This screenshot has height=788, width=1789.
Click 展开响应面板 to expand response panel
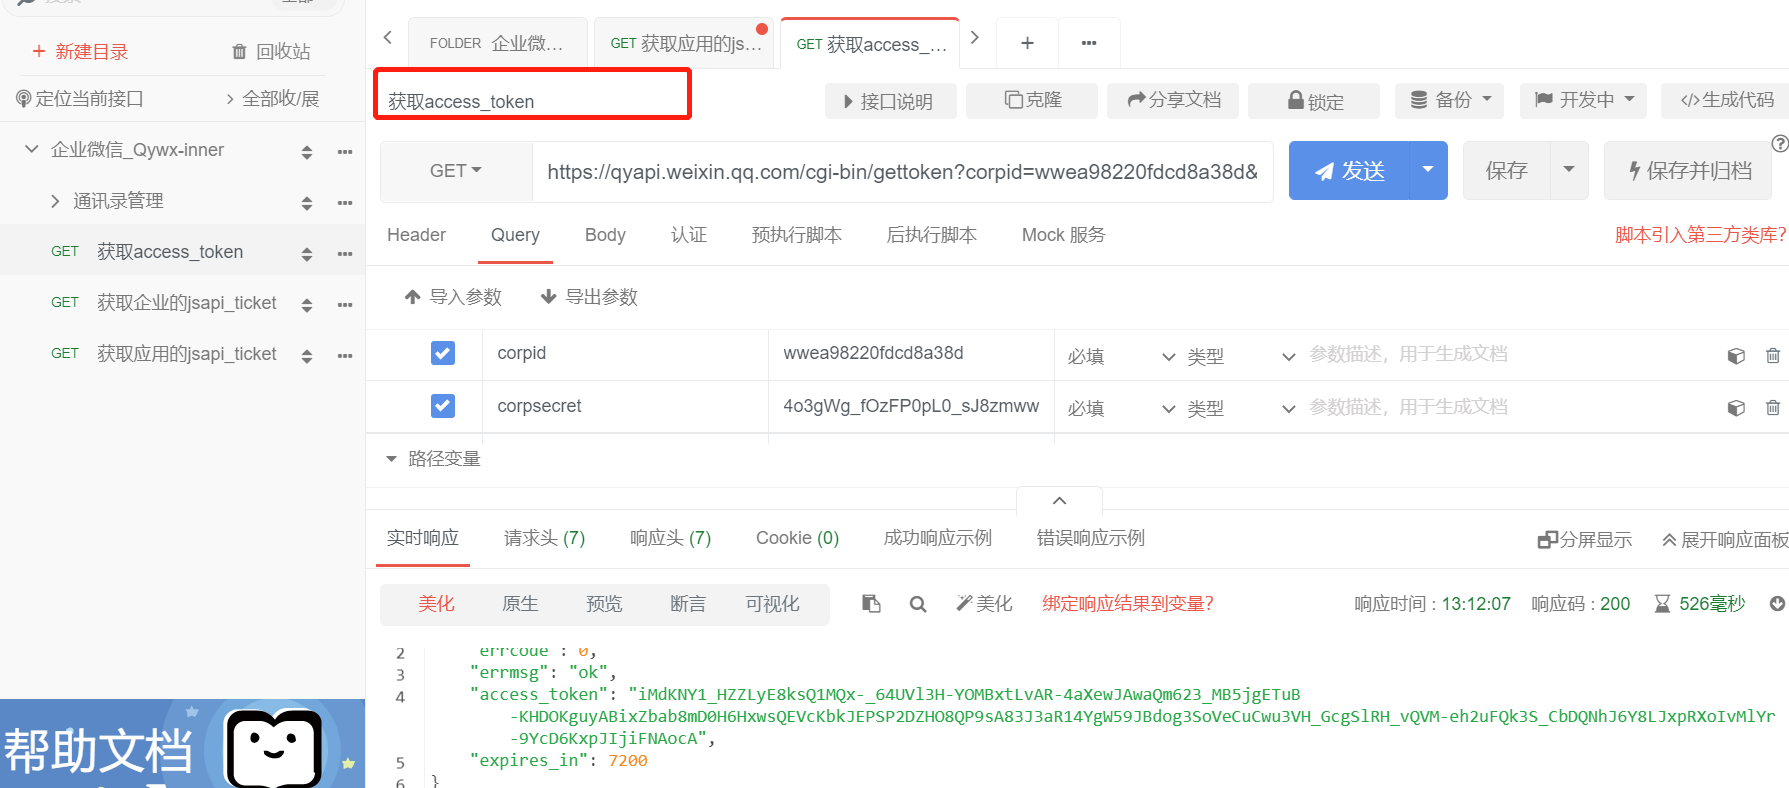click(1725, 540)
